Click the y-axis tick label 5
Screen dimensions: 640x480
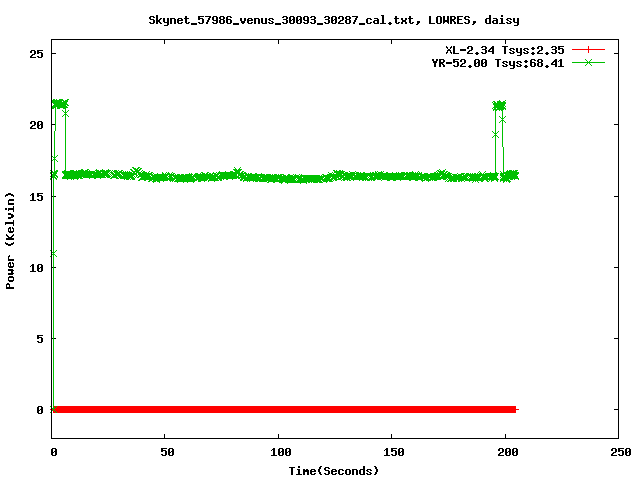click(40, 339)
